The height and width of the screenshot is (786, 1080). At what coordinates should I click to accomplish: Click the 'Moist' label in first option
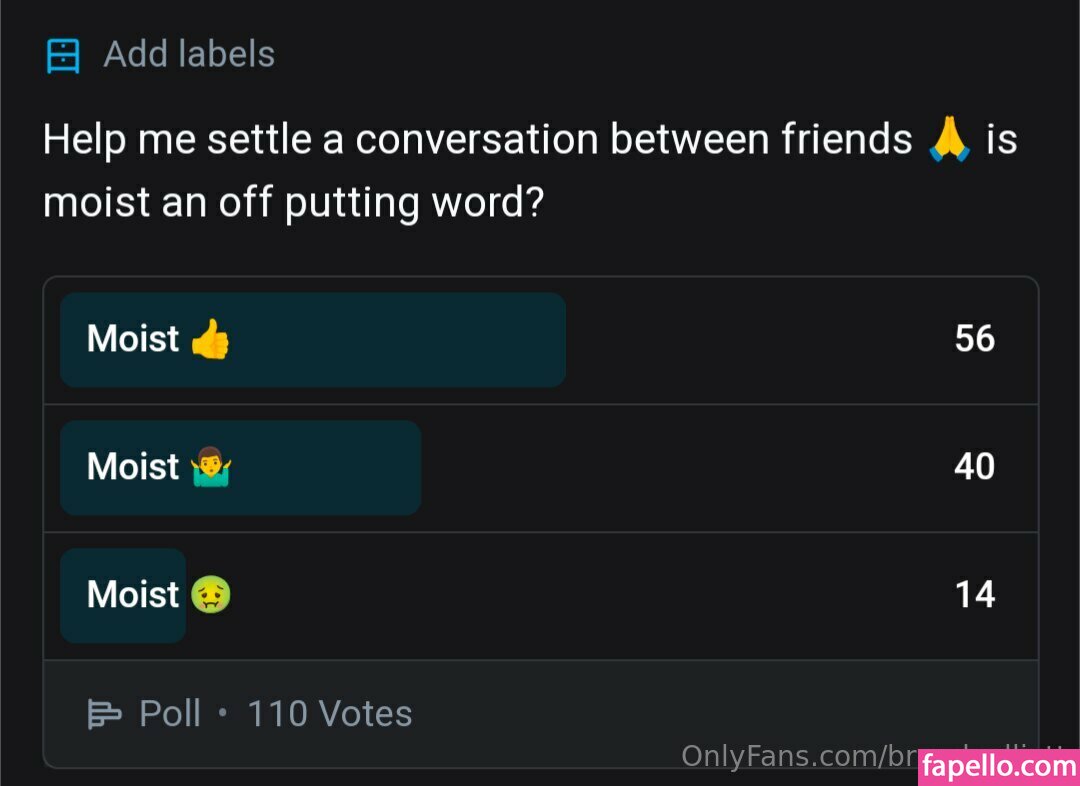click(x=133, y=340)
